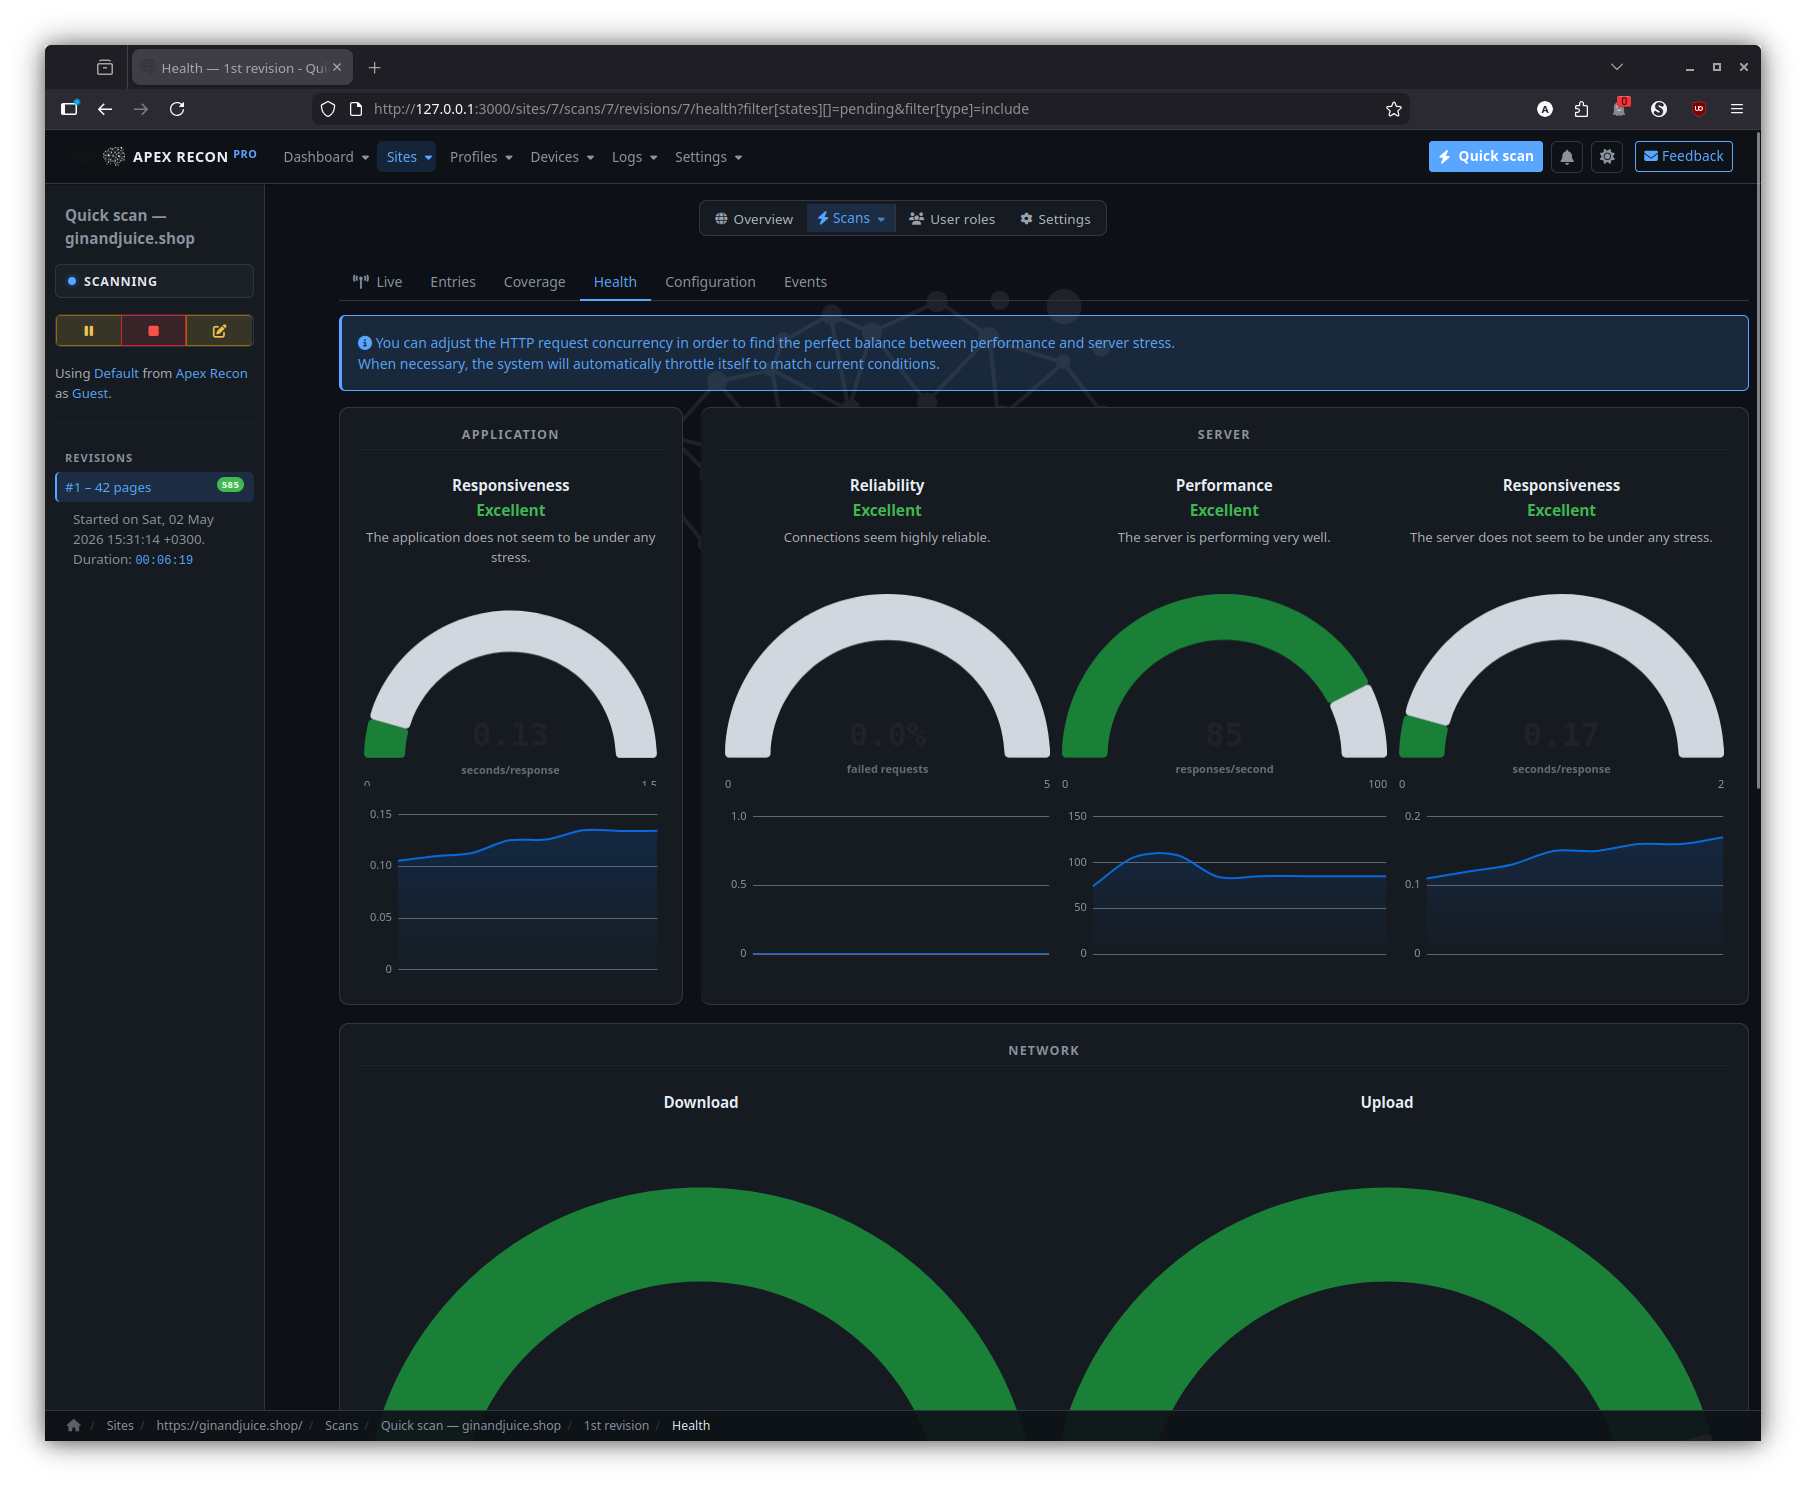1806x1486 pixels.
Task: Switch to the Live tab
Action: [x=378, y=282]
